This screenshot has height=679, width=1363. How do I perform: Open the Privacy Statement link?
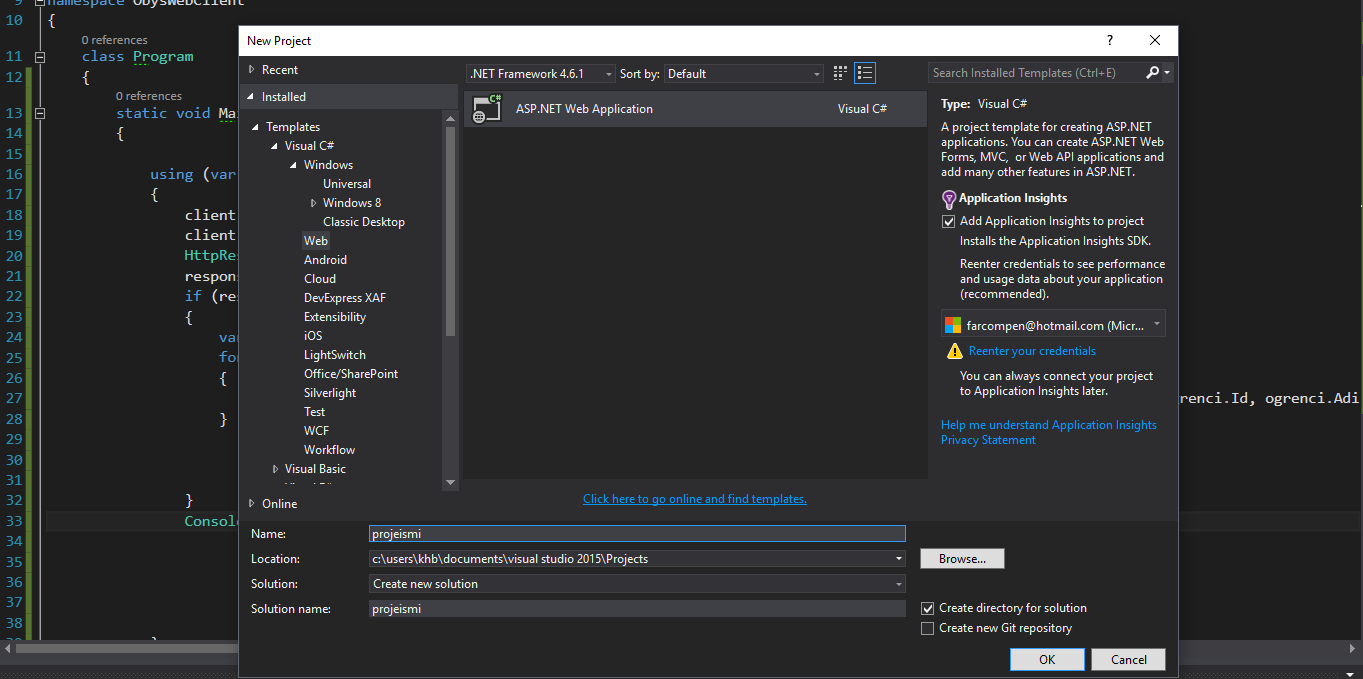[x=988, y=440]
